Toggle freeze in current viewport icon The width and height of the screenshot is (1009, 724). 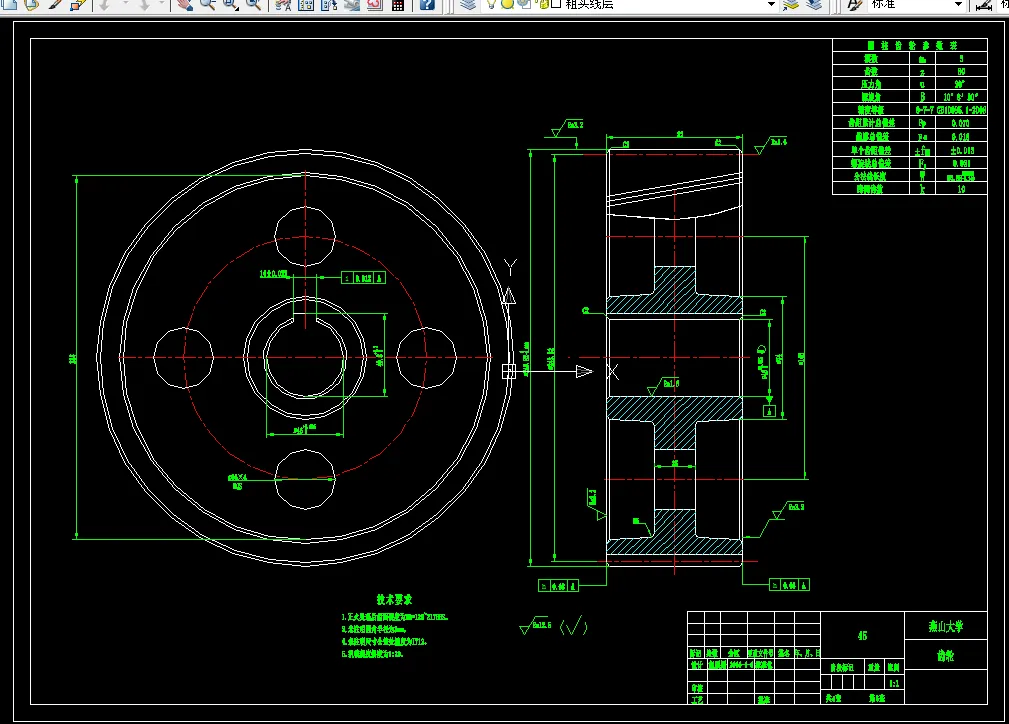525,4
